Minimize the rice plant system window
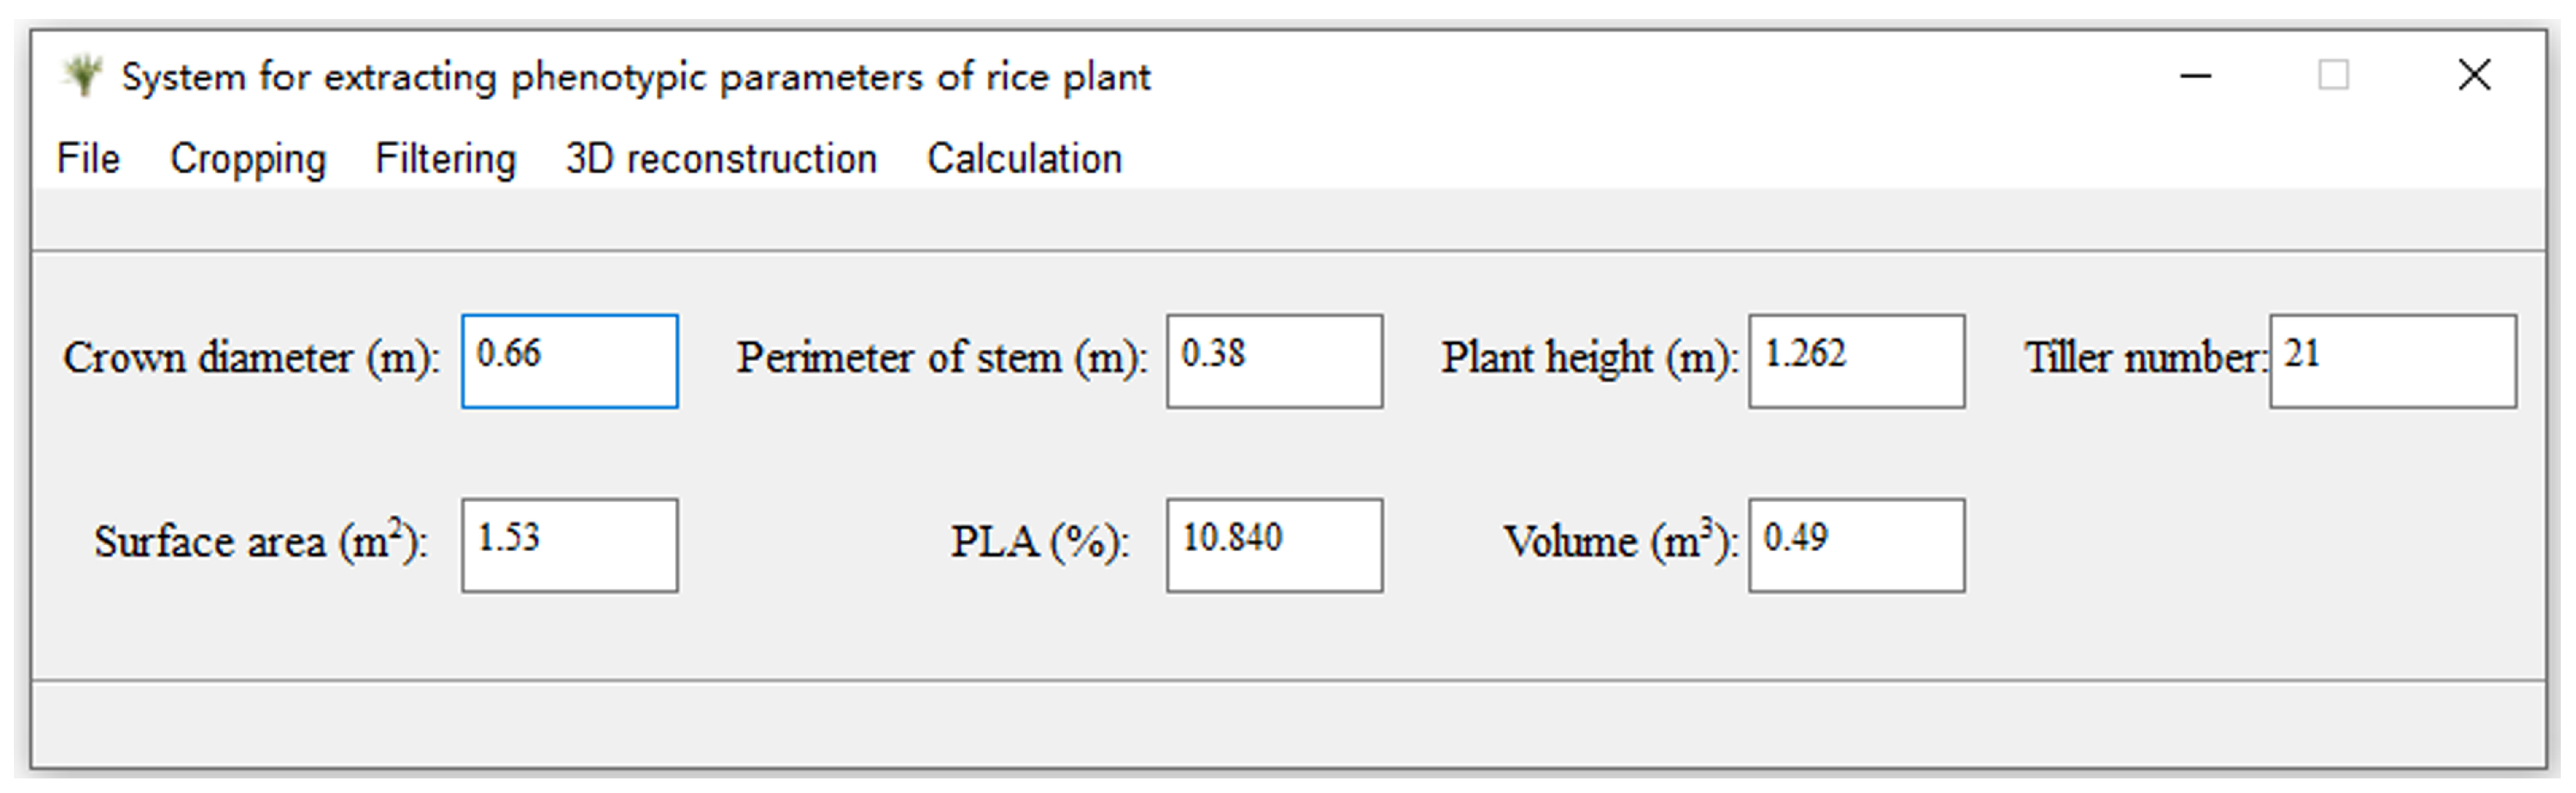Viewport: 2576px width, 793px height. tap(2195, 76)
